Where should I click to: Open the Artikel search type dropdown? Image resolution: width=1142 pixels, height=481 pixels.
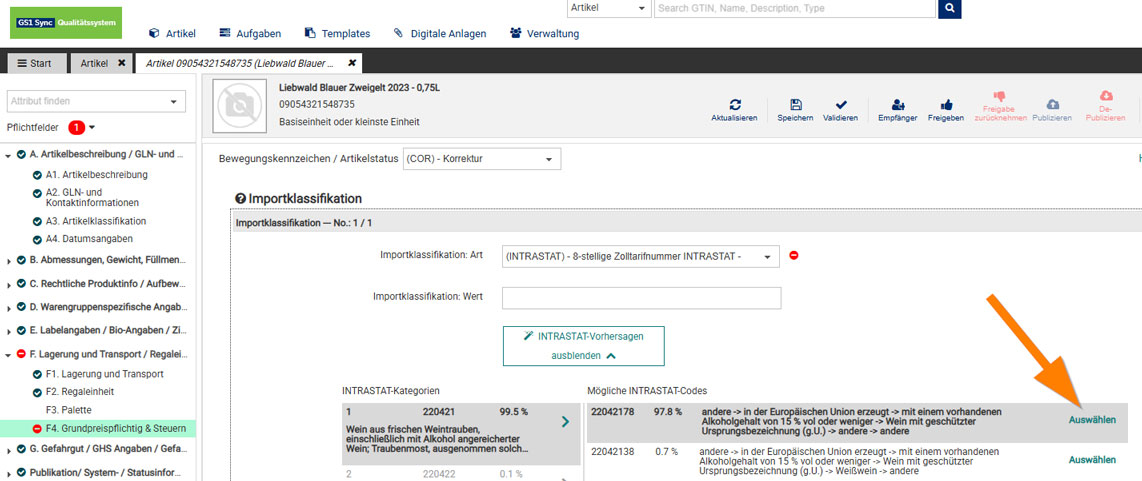coord(609,8)
